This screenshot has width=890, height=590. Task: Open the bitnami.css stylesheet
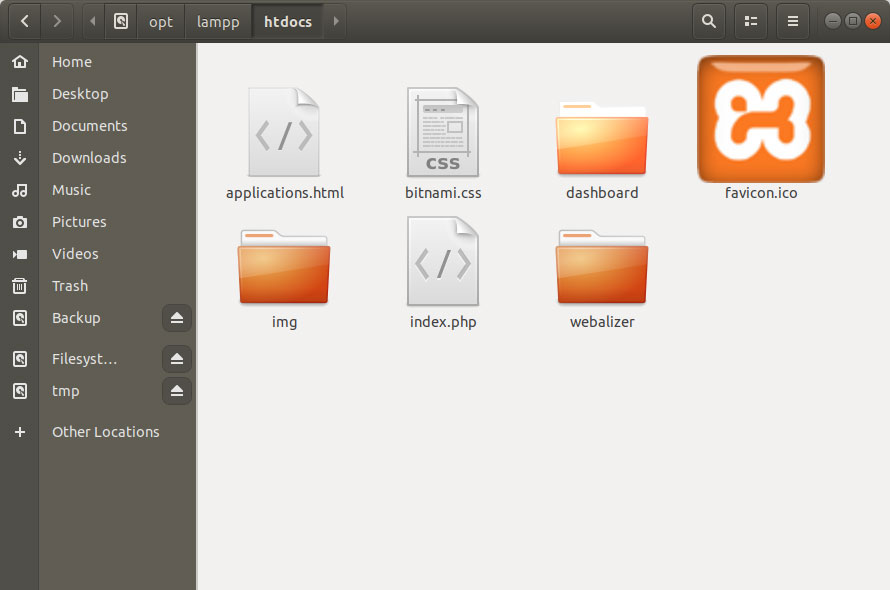pos(443,131)
